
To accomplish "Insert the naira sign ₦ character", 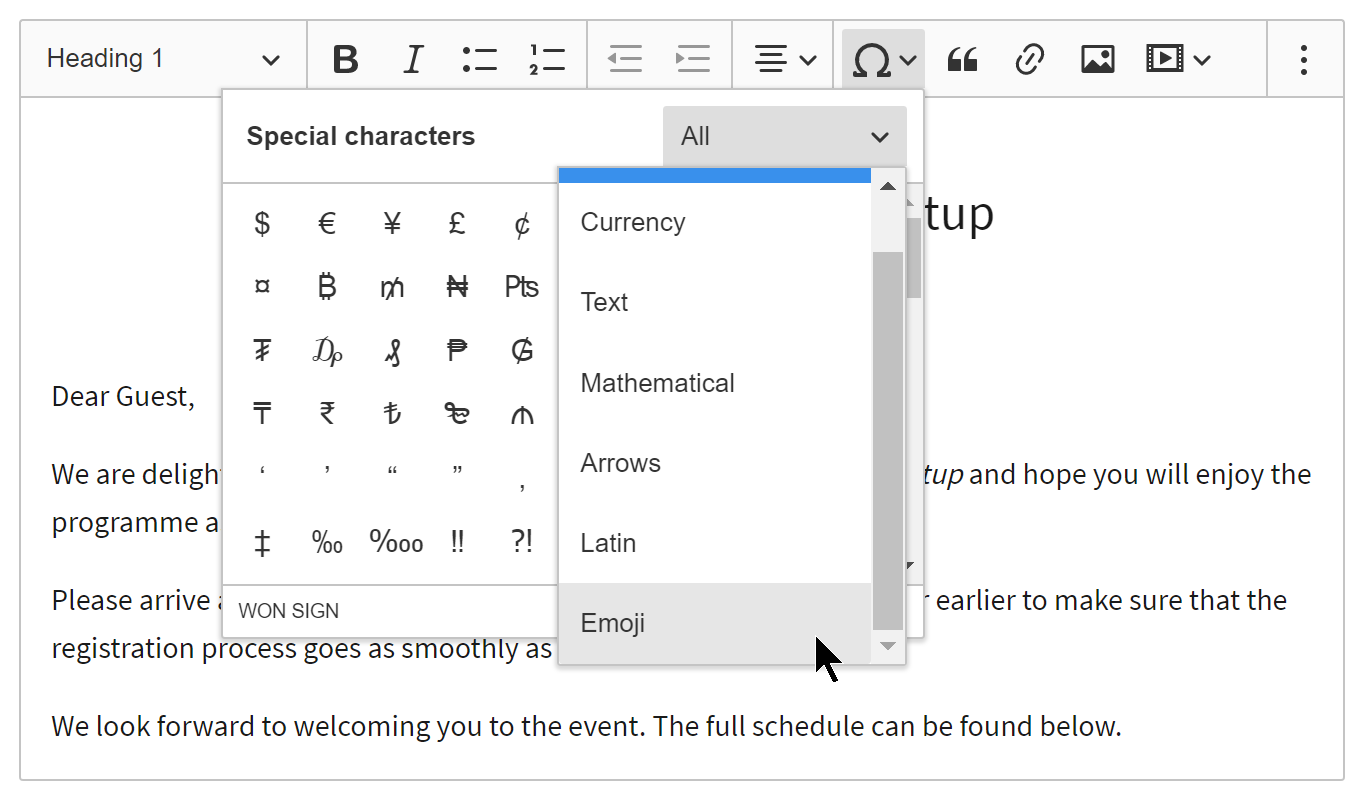I will point(457,287).
